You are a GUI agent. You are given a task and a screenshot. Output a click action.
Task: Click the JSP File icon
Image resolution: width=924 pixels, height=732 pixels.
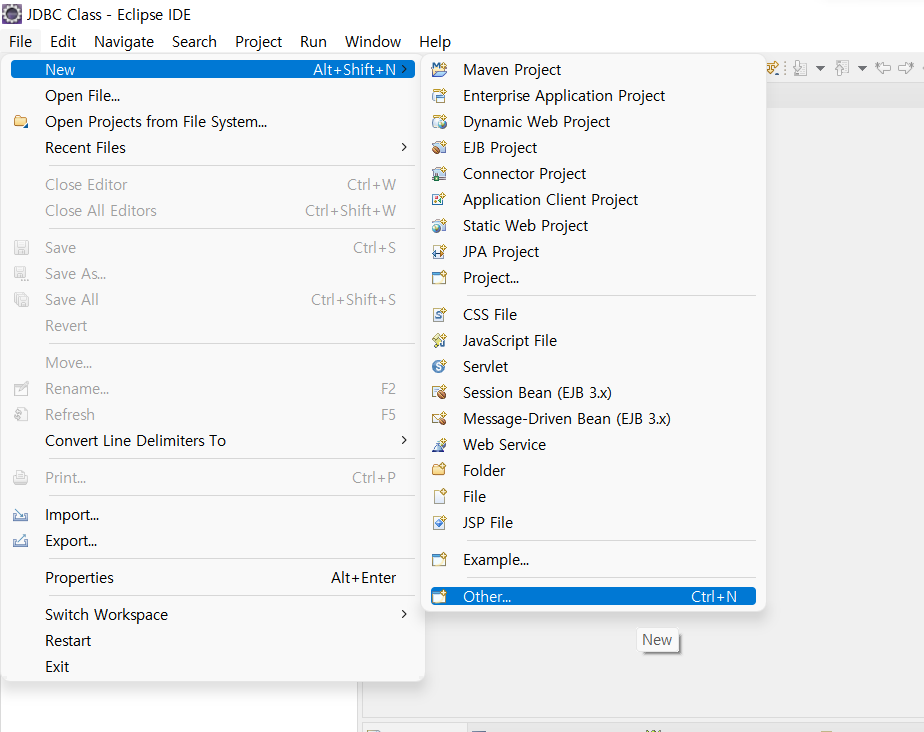pos(439,522)
